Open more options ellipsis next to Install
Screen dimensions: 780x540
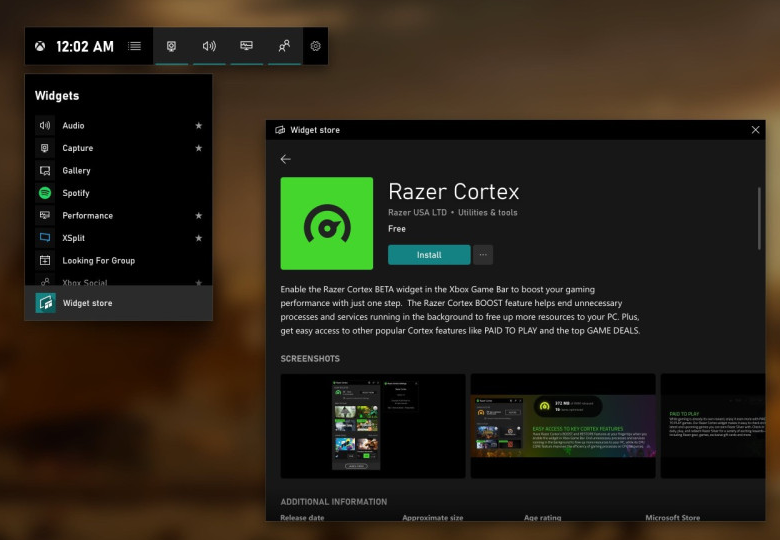483,255
